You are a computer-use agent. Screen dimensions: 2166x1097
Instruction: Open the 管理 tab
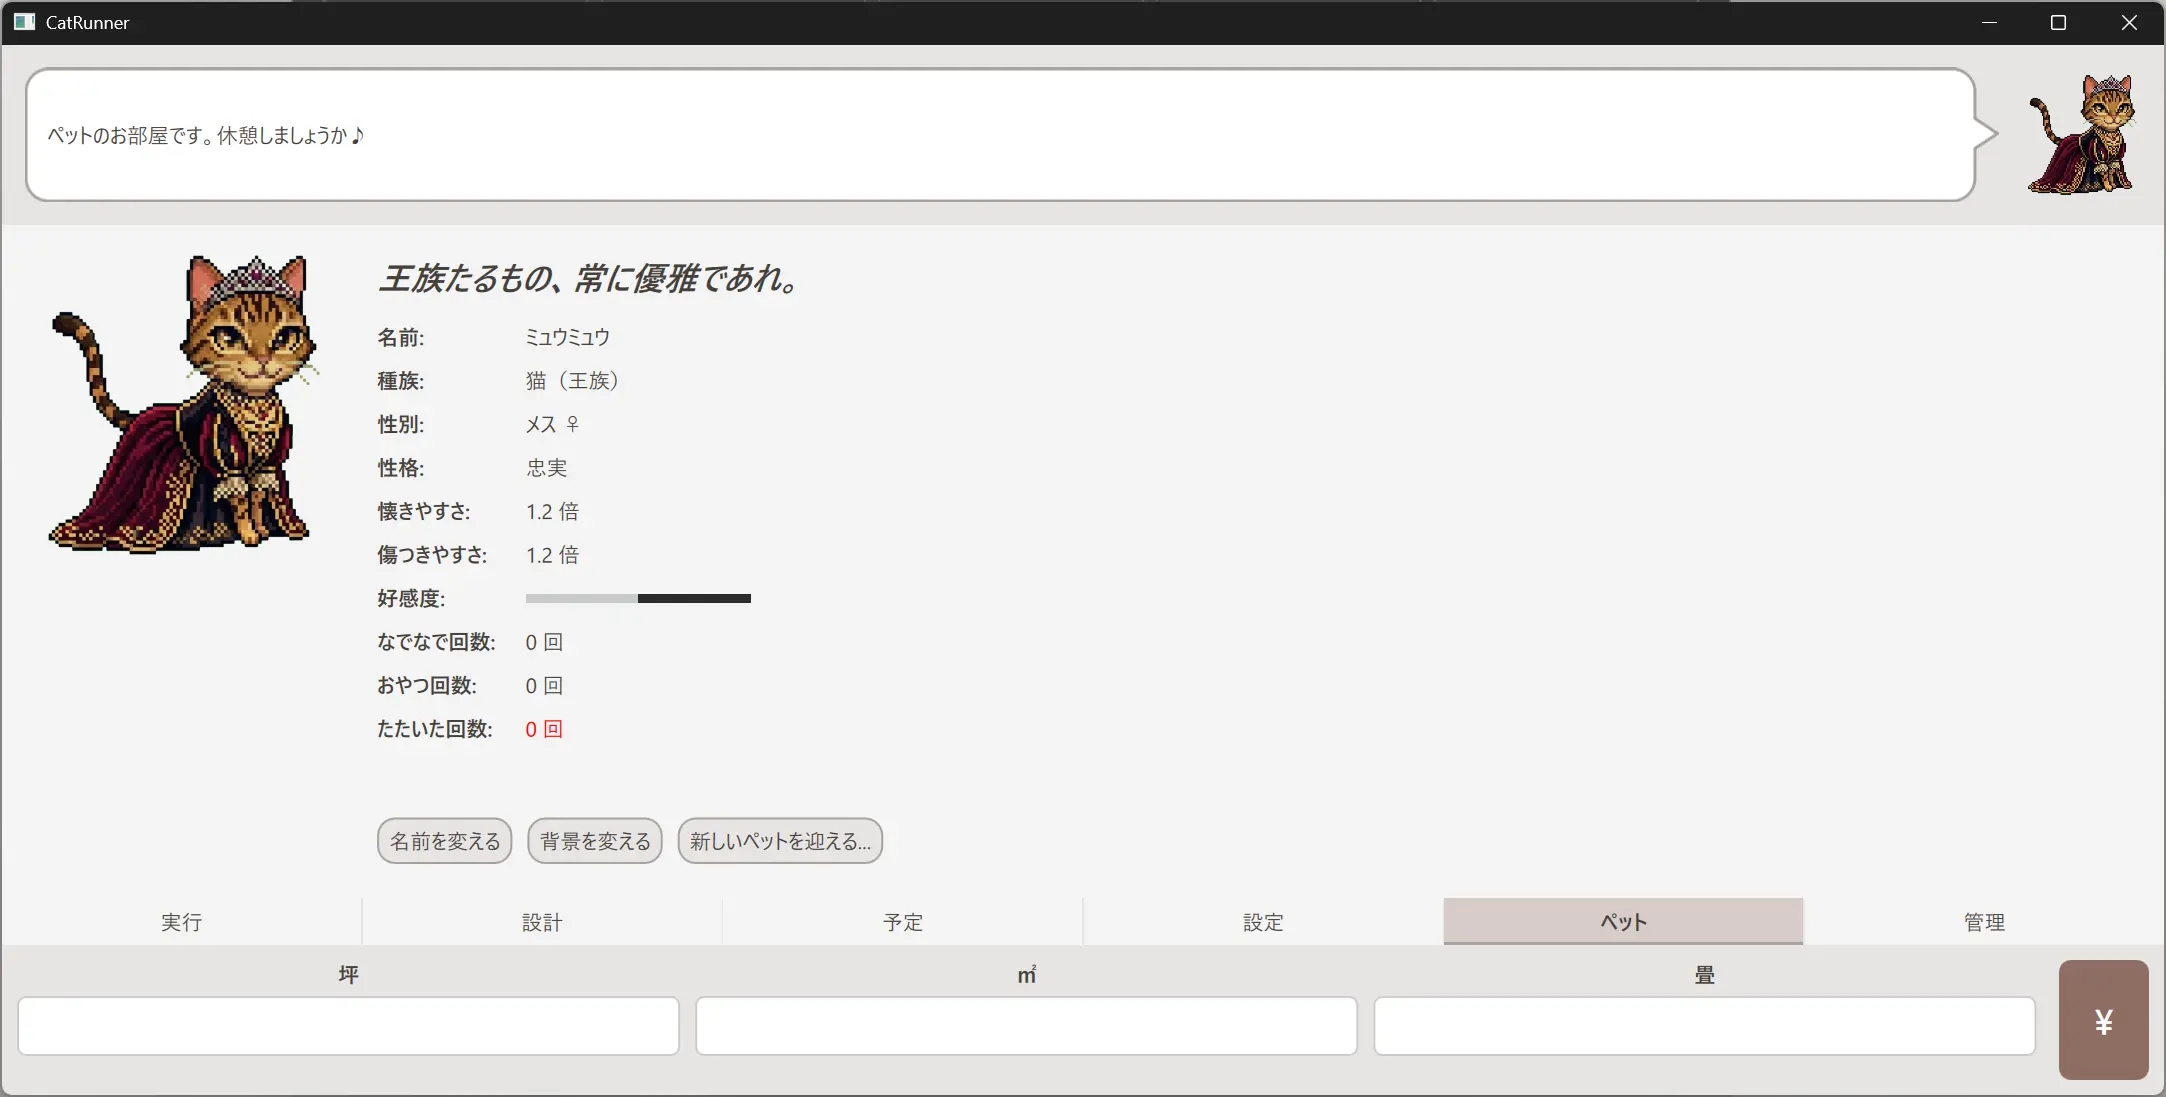1984,922
